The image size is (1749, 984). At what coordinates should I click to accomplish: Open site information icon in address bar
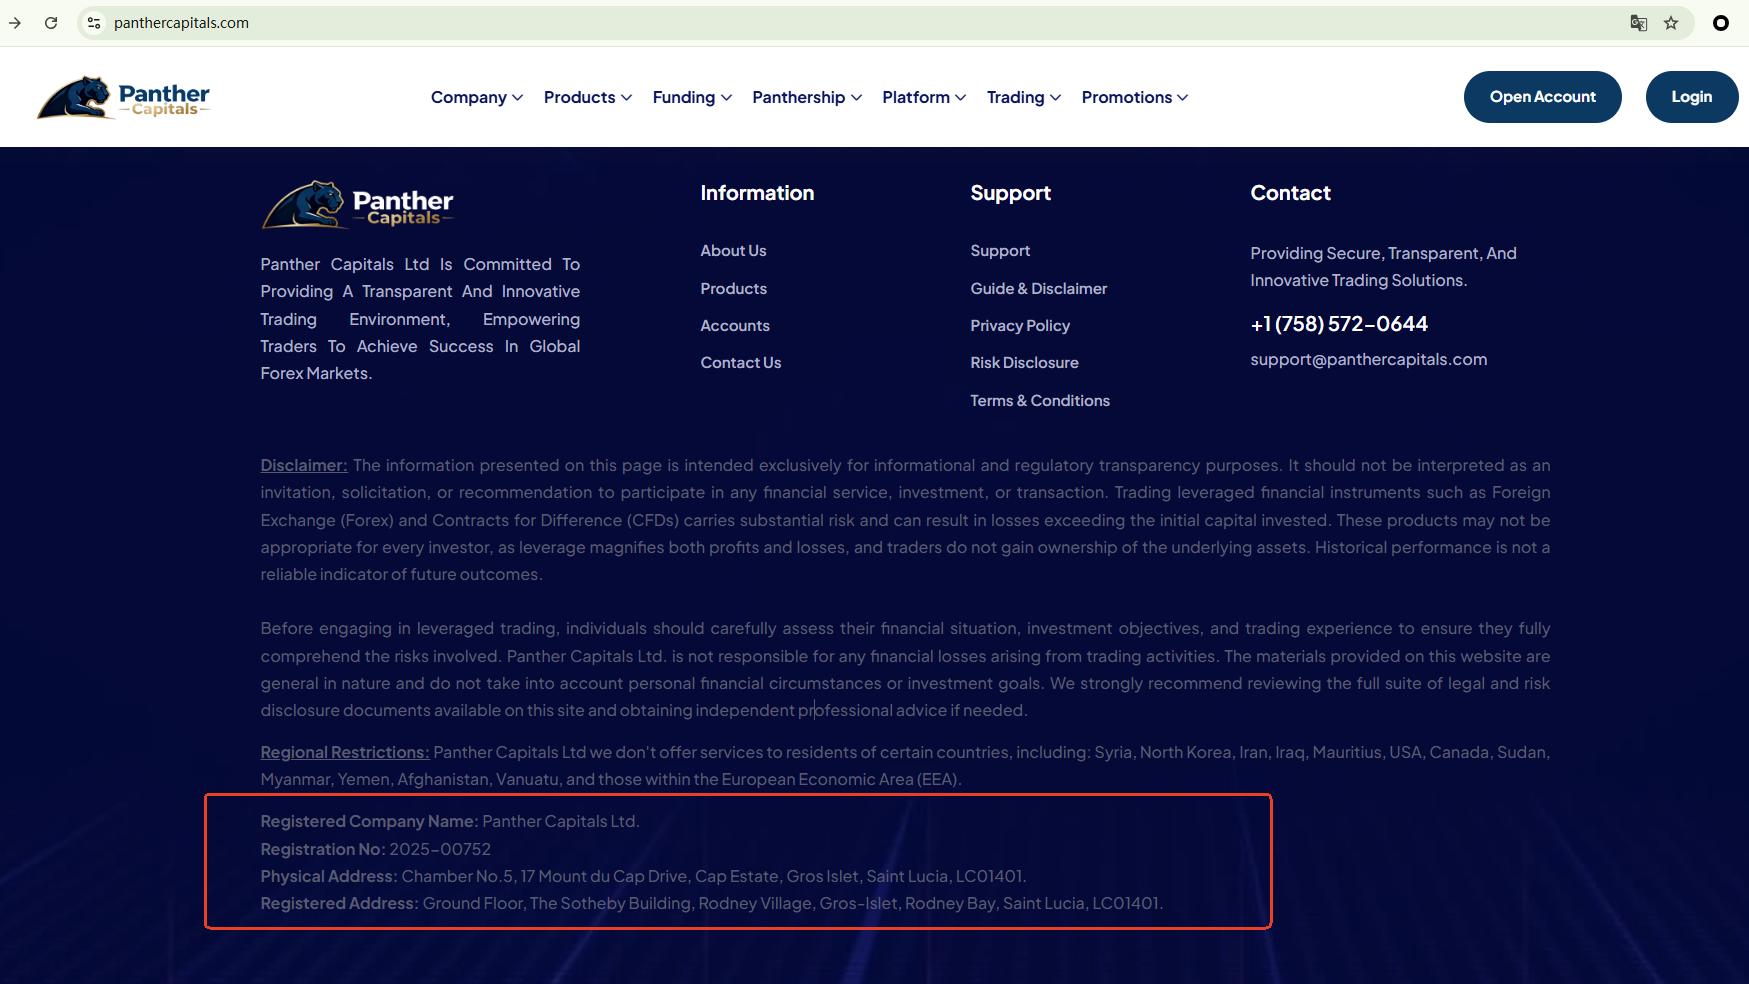94,23
